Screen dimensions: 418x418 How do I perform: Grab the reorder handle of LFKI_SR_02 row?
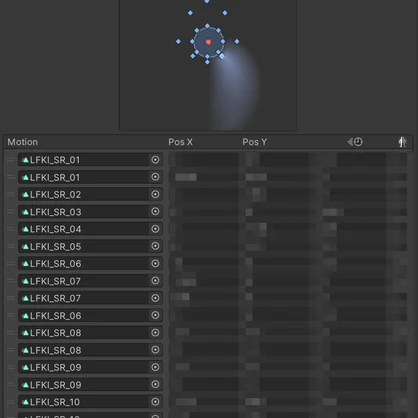11,194
